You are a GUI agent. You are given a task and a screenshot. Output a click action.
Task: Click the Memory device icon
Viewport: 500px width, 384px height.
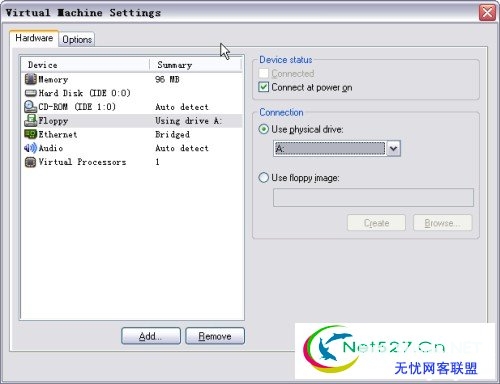(30, 79)
